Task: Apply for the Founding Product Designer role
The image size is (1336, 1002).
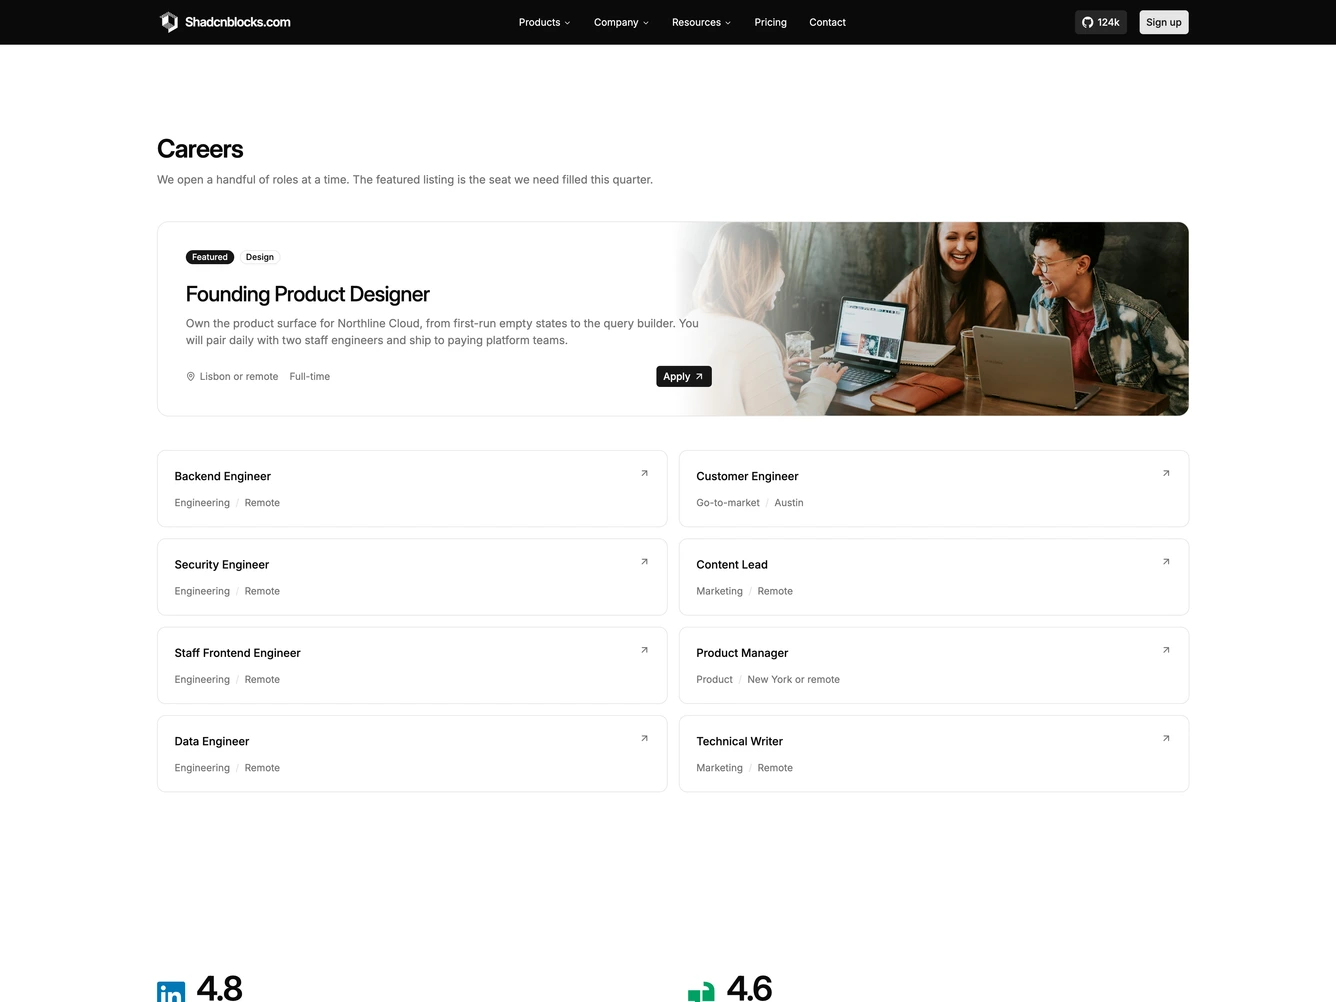Action: [x=683, y=376]
